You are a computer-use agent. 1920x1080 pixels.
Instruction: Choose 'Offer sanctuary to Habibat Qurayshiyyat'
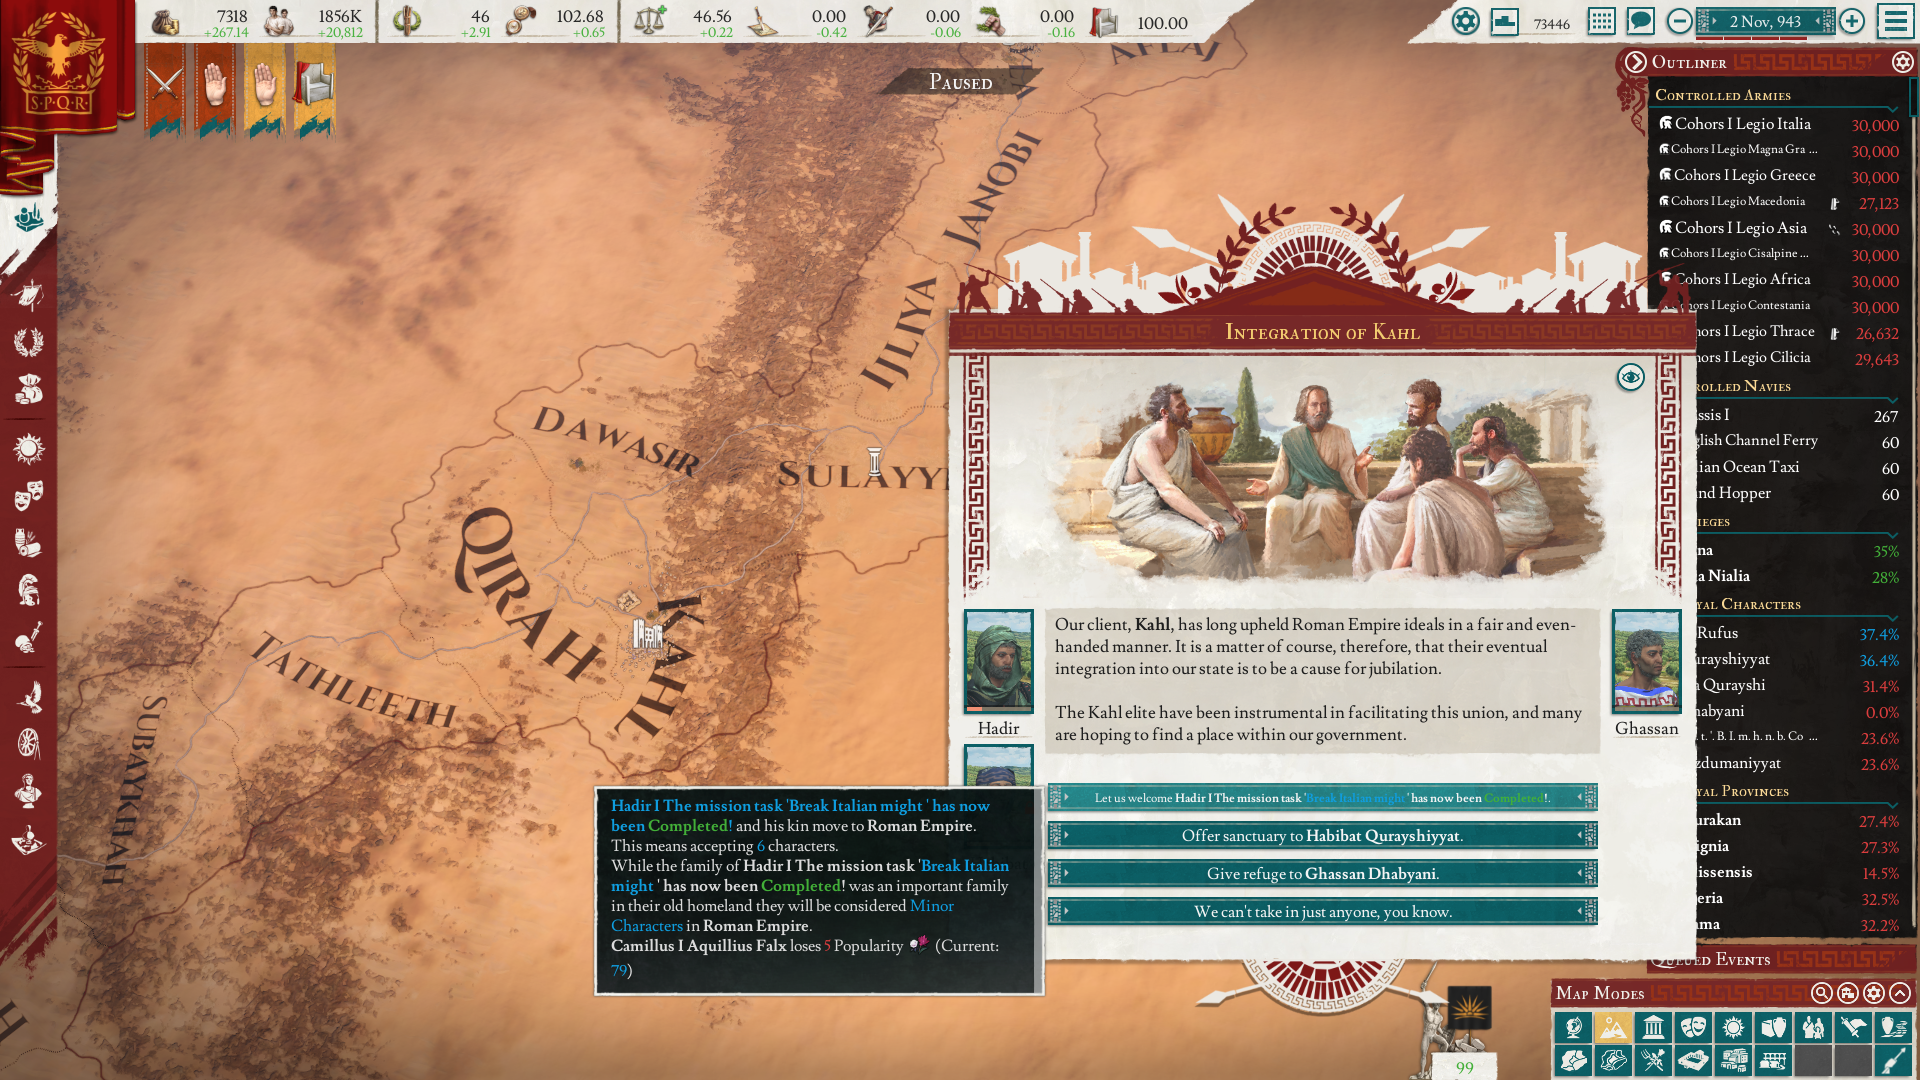(1321, 835)
